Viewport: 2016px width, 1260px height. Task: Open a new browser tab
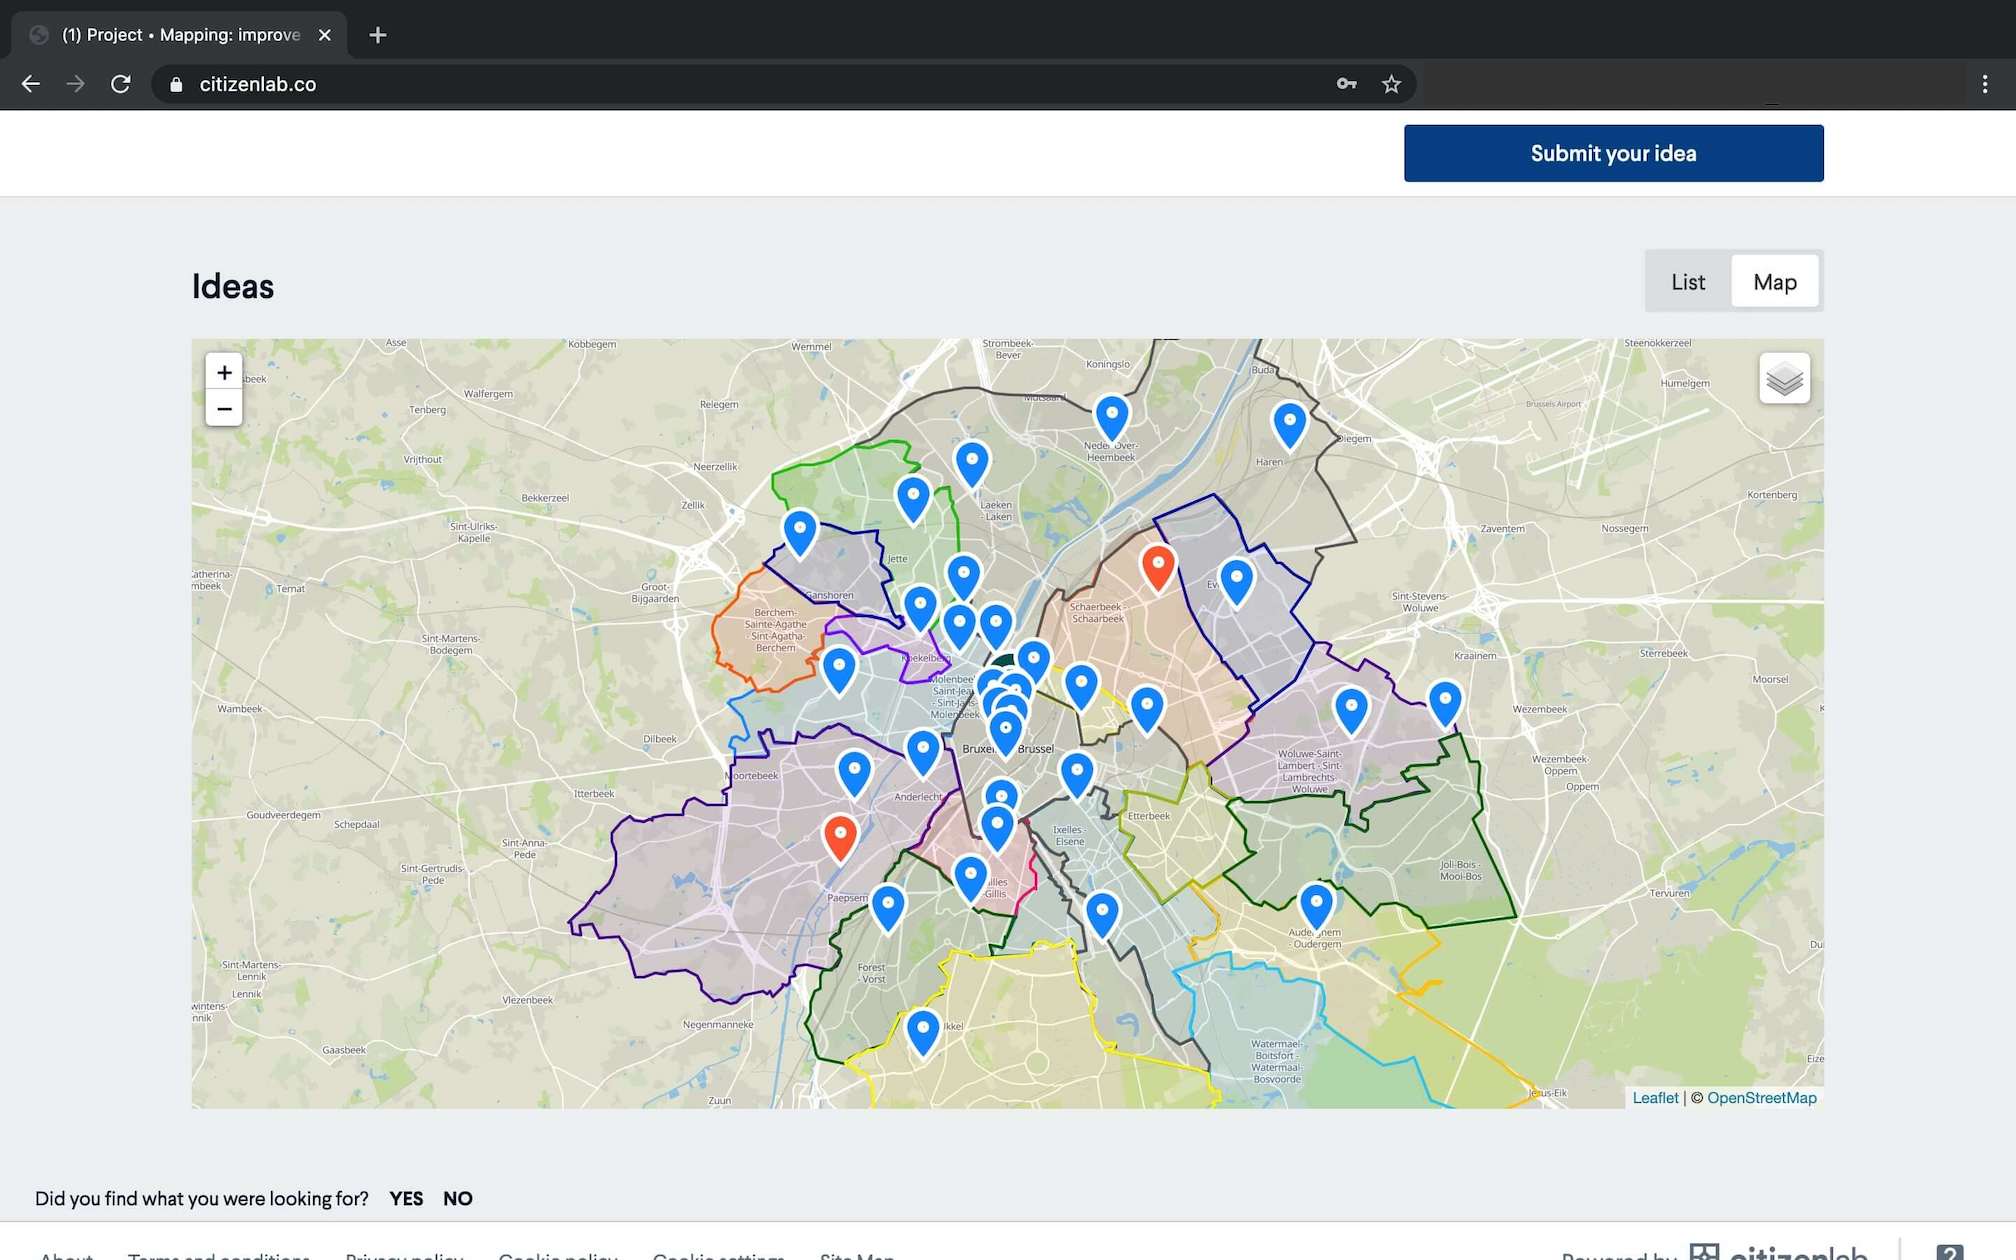click(x=377, y=35)
